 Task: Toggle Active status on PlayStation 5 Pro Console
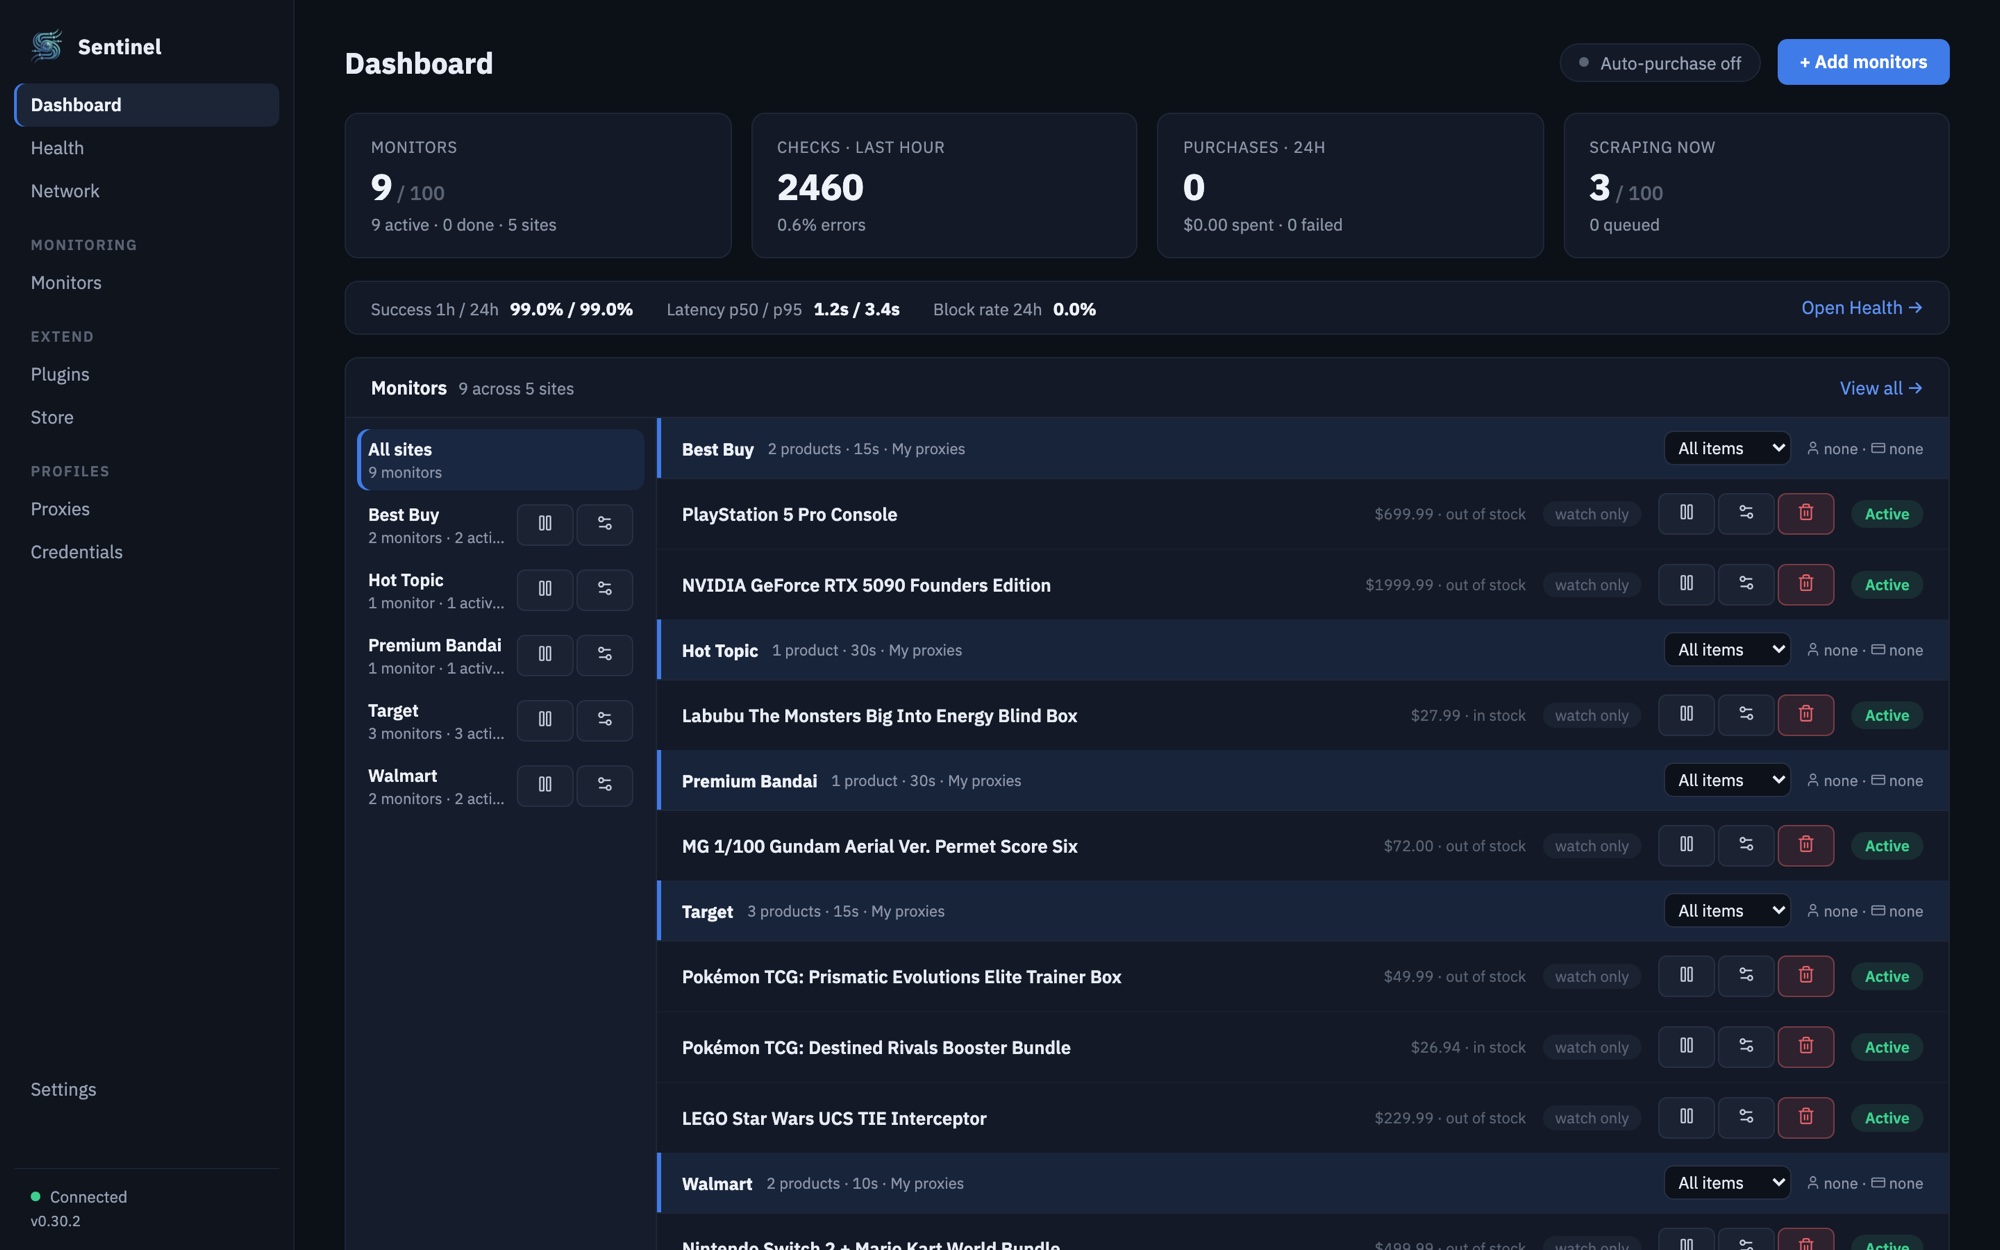click(x=1887, y=514)
